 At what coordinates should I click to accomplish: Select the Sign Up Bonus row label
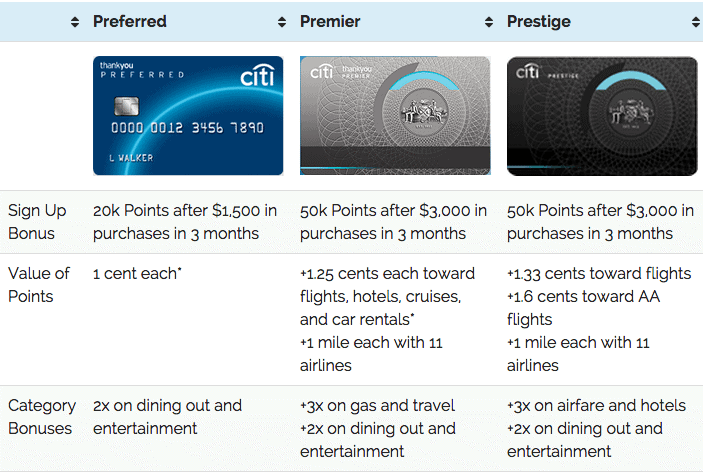click(37, 222)
